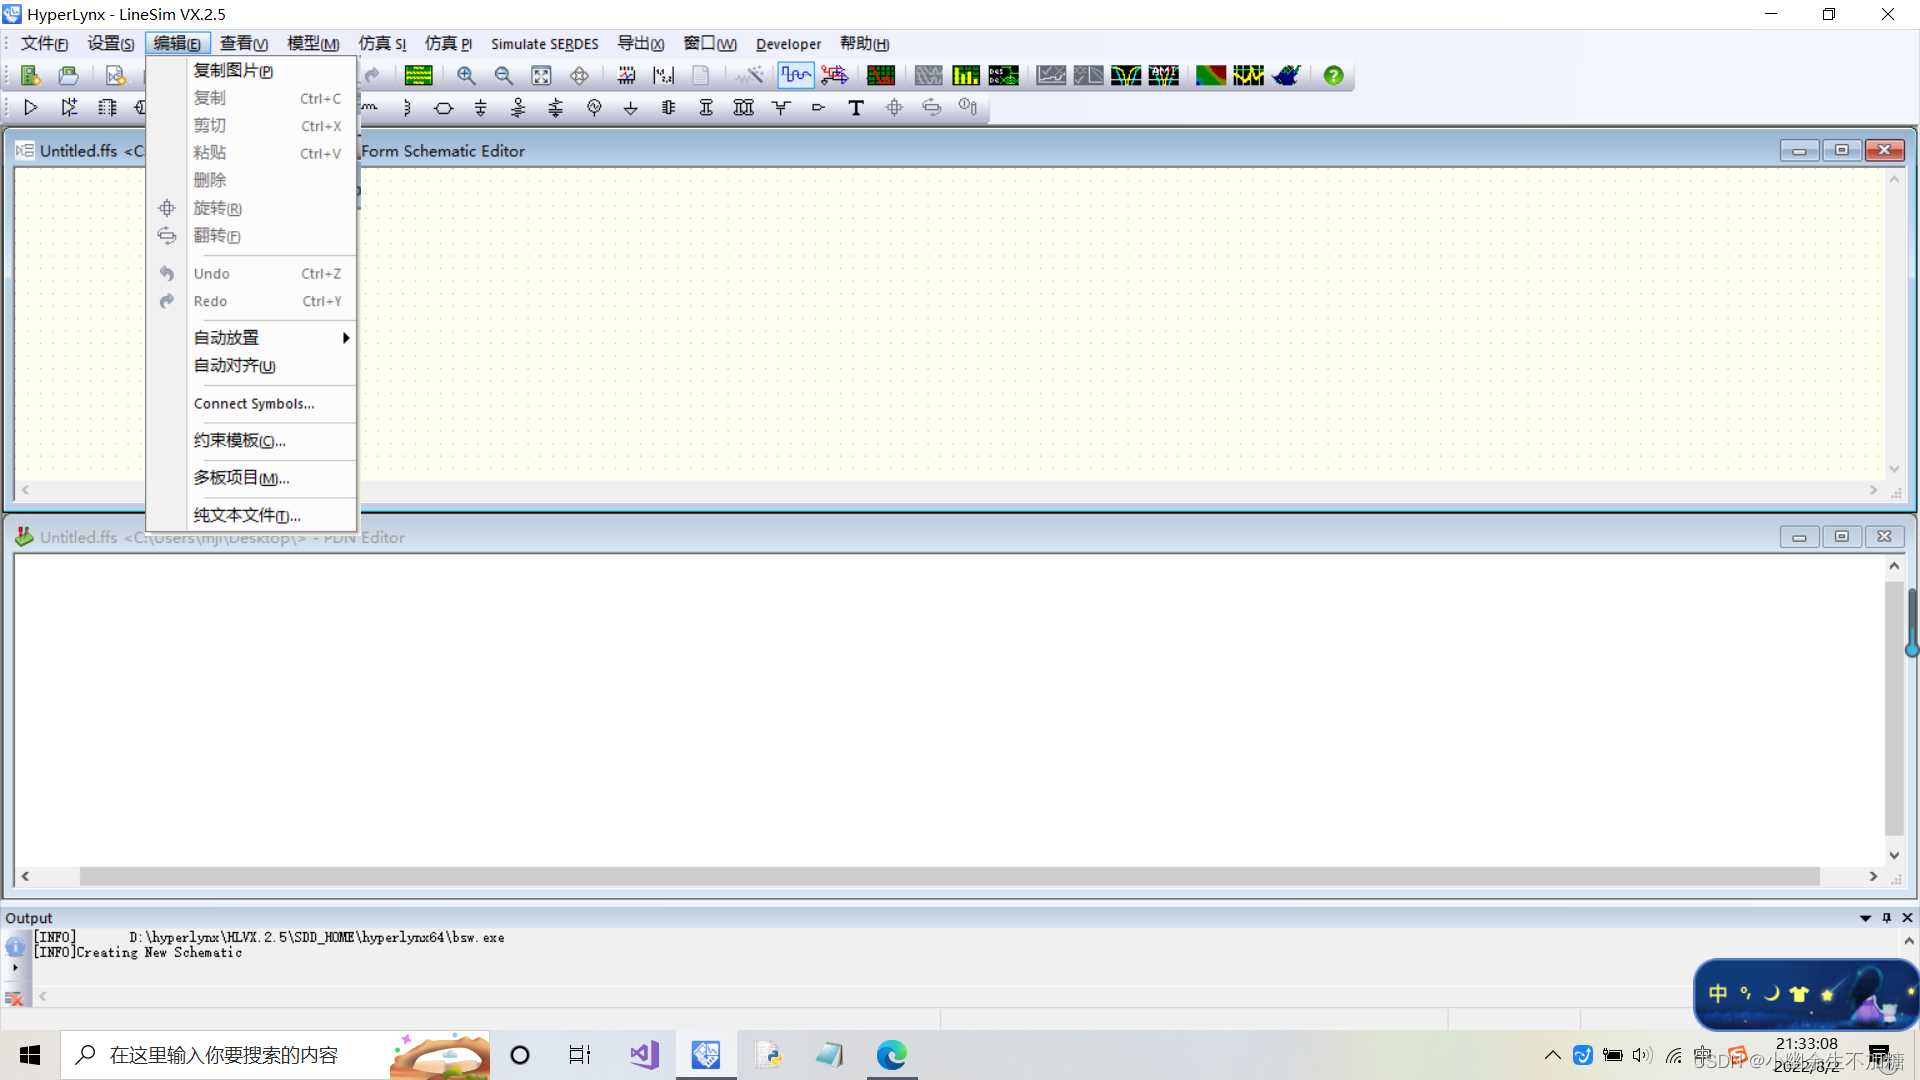Click the flip symbol toolbar icon

point(931,107)
